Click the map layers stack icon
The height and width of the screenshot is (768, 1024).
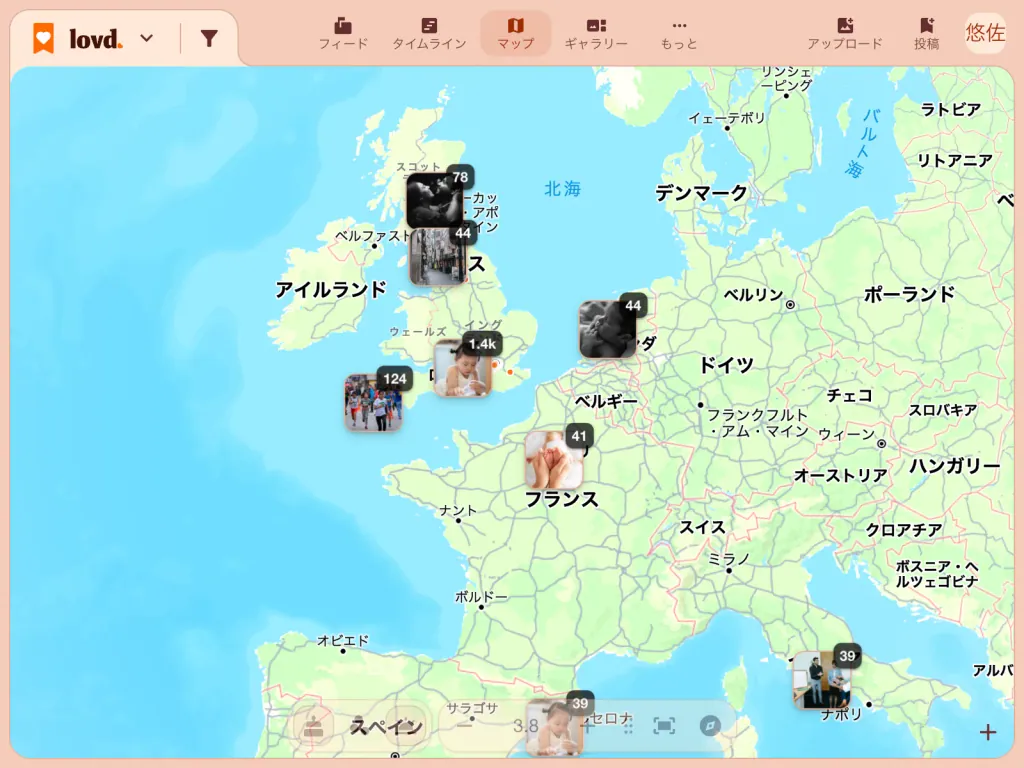pyautogui.click(x=313, y=726)
